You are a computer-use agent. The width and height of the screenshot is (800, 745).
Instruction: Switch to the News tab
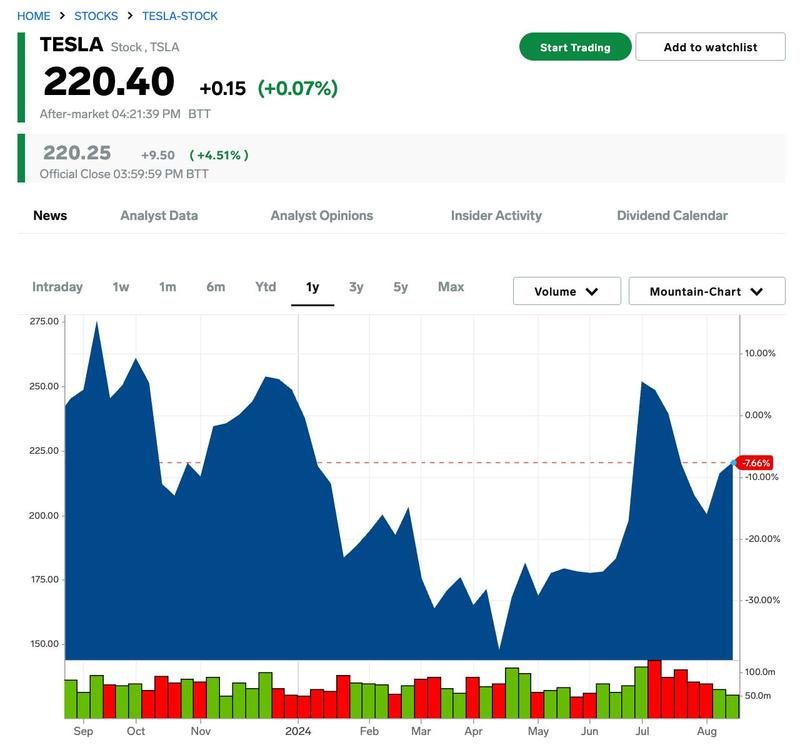50,215
